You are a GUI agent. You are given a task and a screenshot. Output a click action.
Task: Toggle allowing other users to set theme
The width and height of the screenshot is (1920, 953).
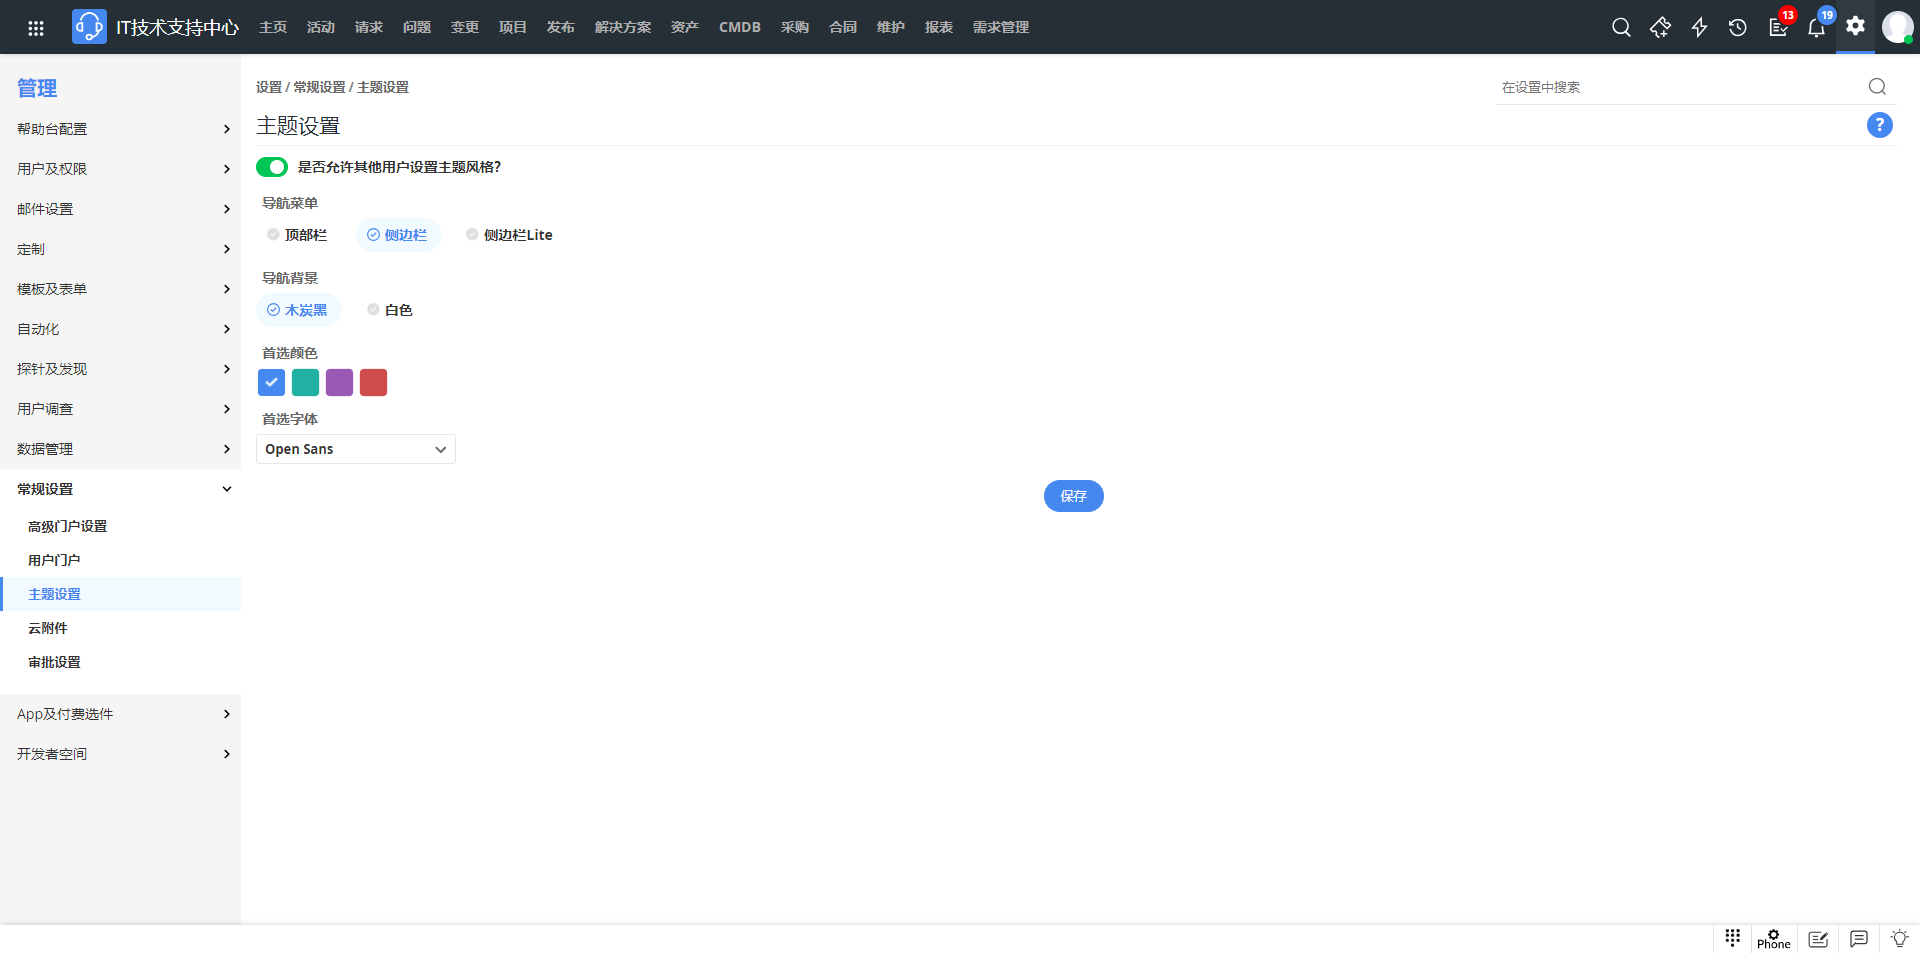pyautogui.click(x=272, y=167)
